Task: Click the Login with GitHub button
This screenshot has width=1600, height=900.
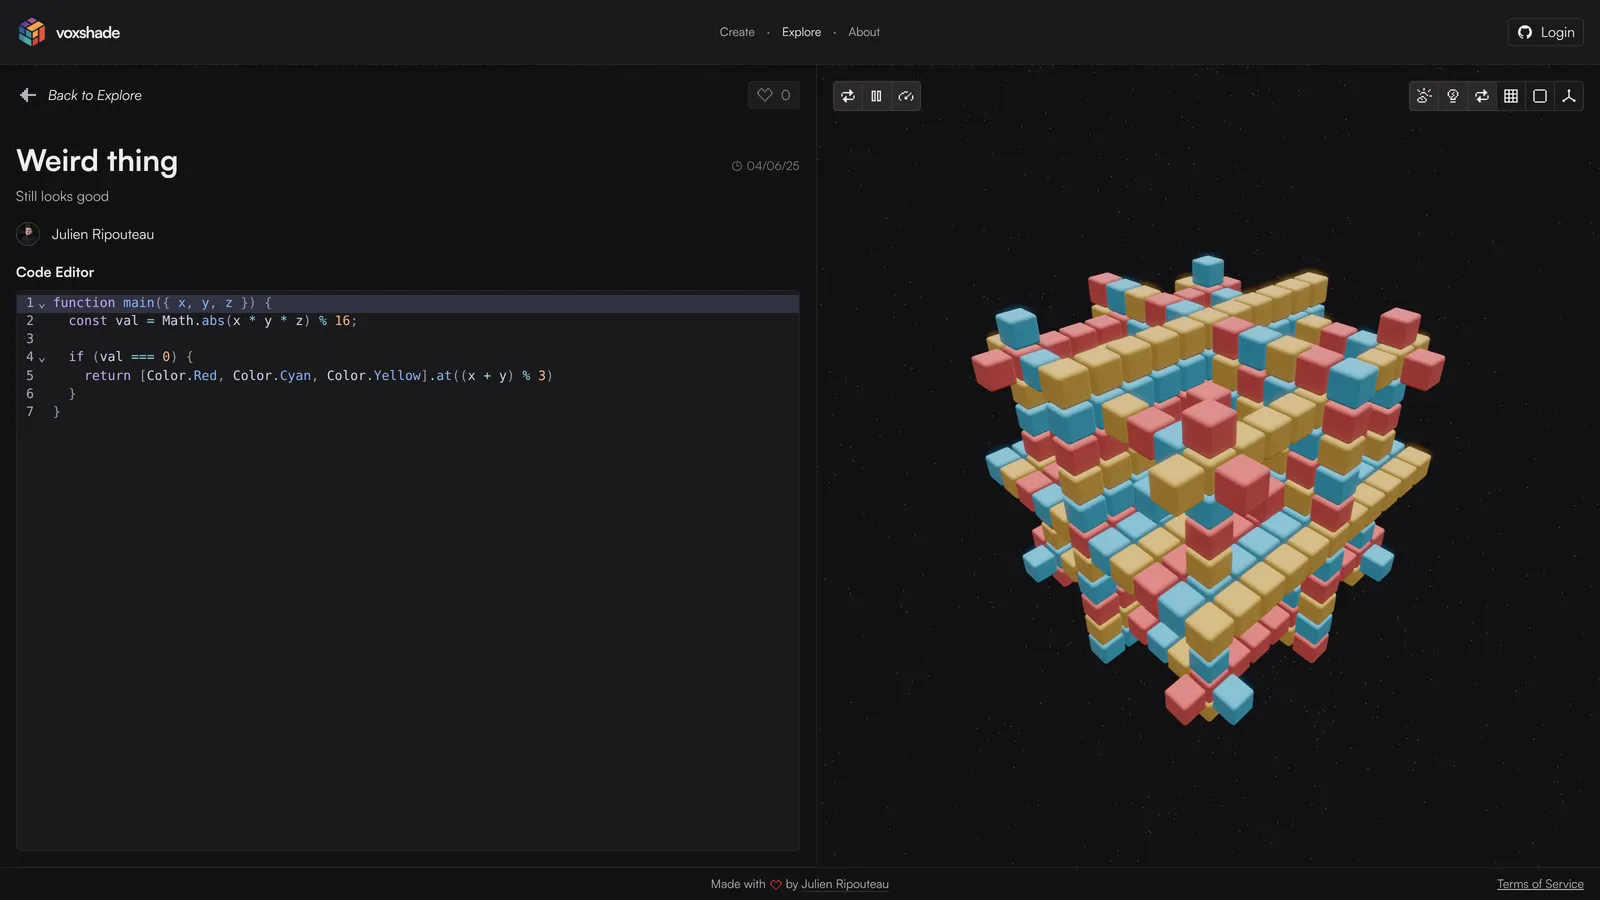Action: [1545, 32]
